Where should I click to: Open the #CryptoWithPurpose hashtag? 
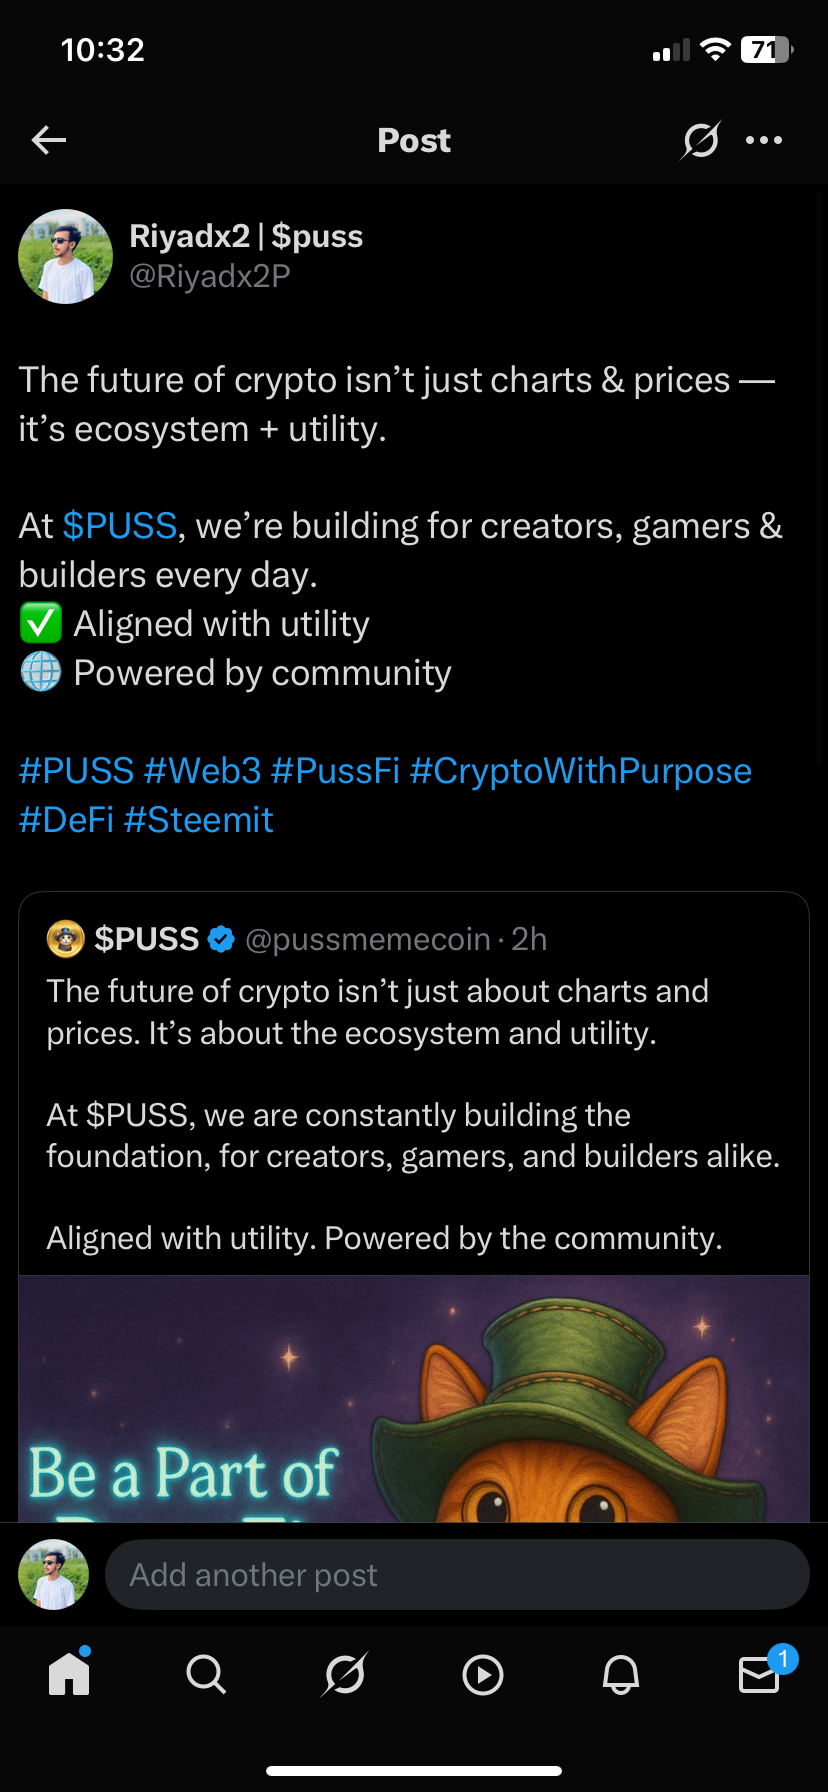(580, 771)
